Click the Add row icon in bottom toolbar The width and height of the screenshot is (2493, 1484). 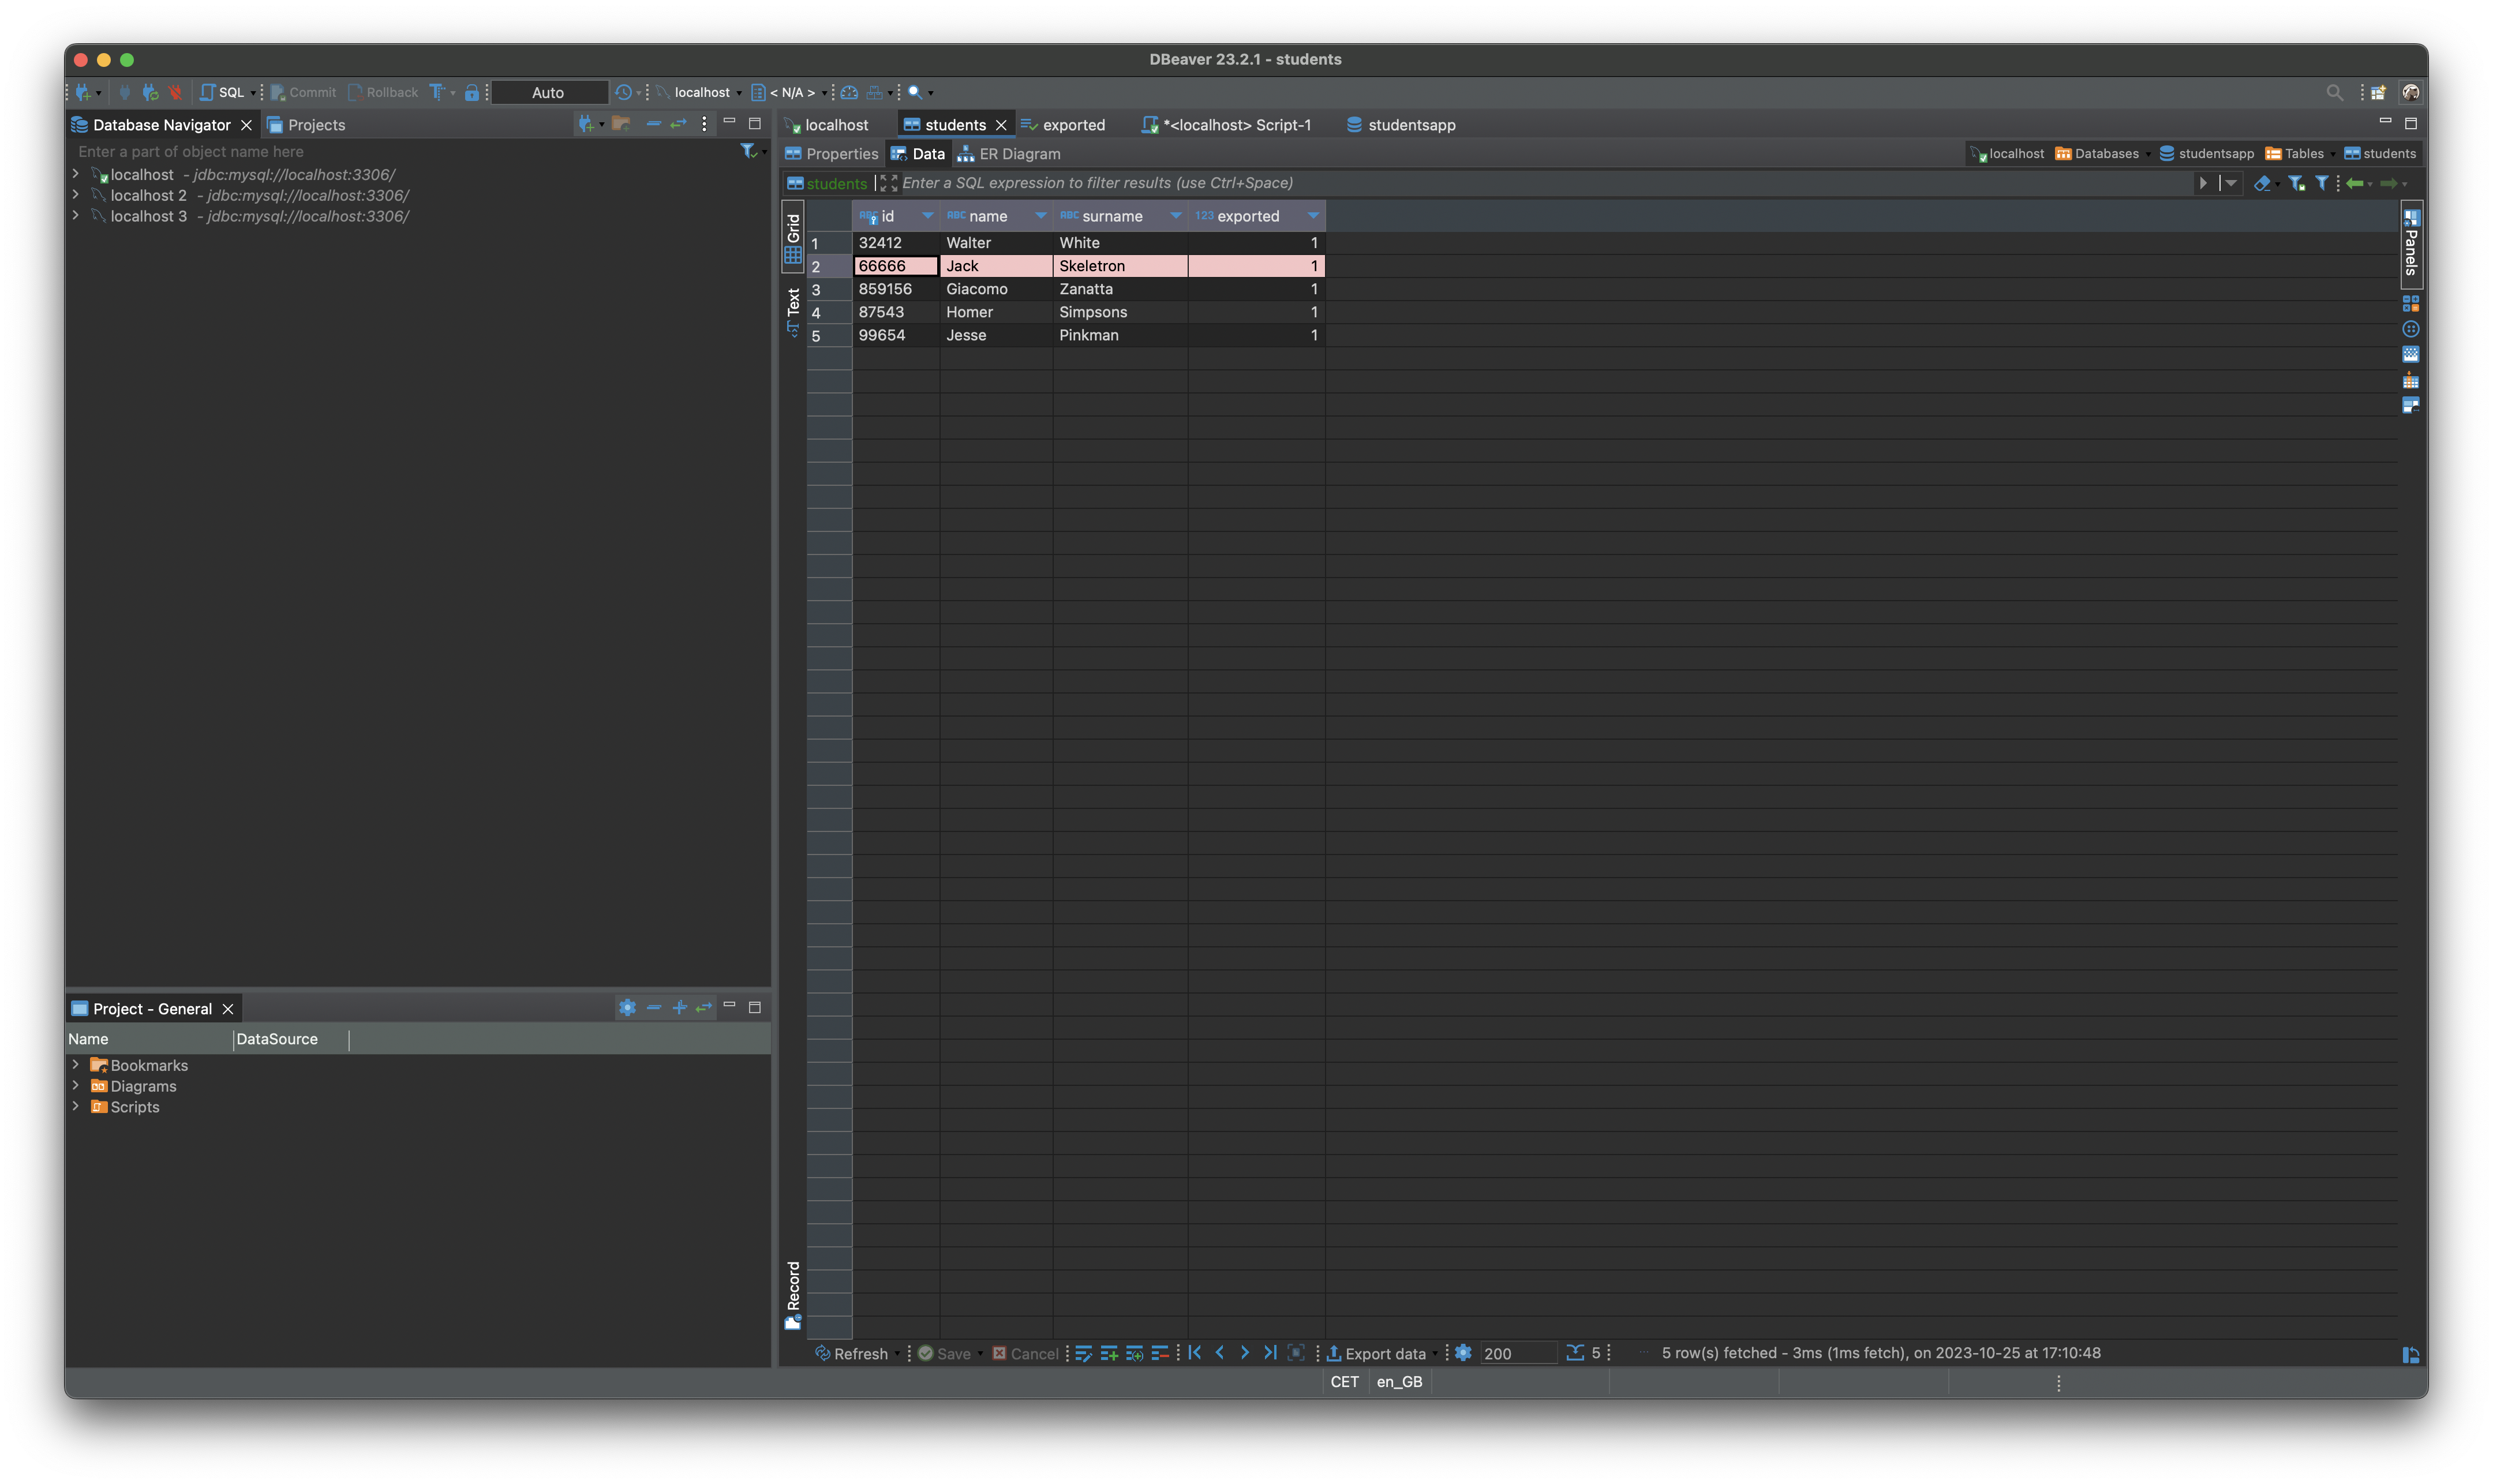(1109, 1353)
